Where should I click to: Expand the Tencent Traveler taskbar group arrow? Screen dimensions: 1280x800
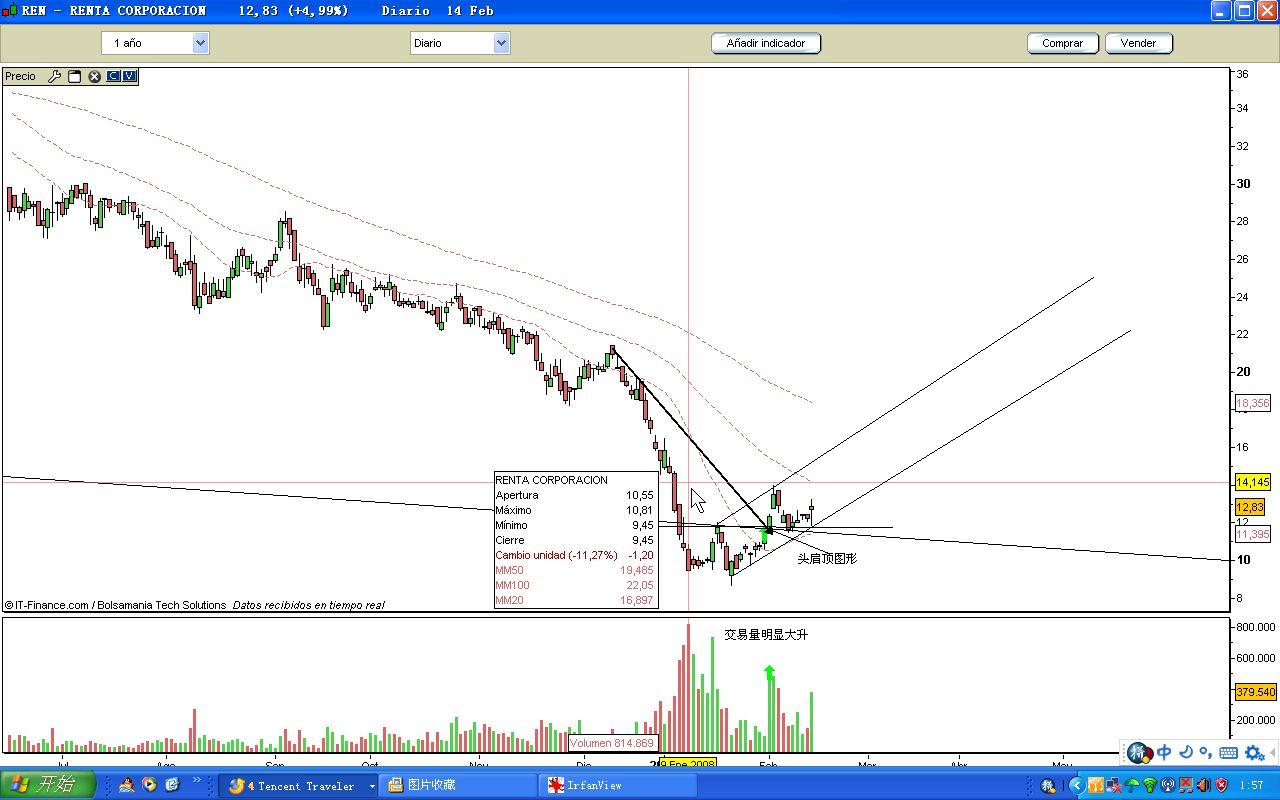(372, 786)
